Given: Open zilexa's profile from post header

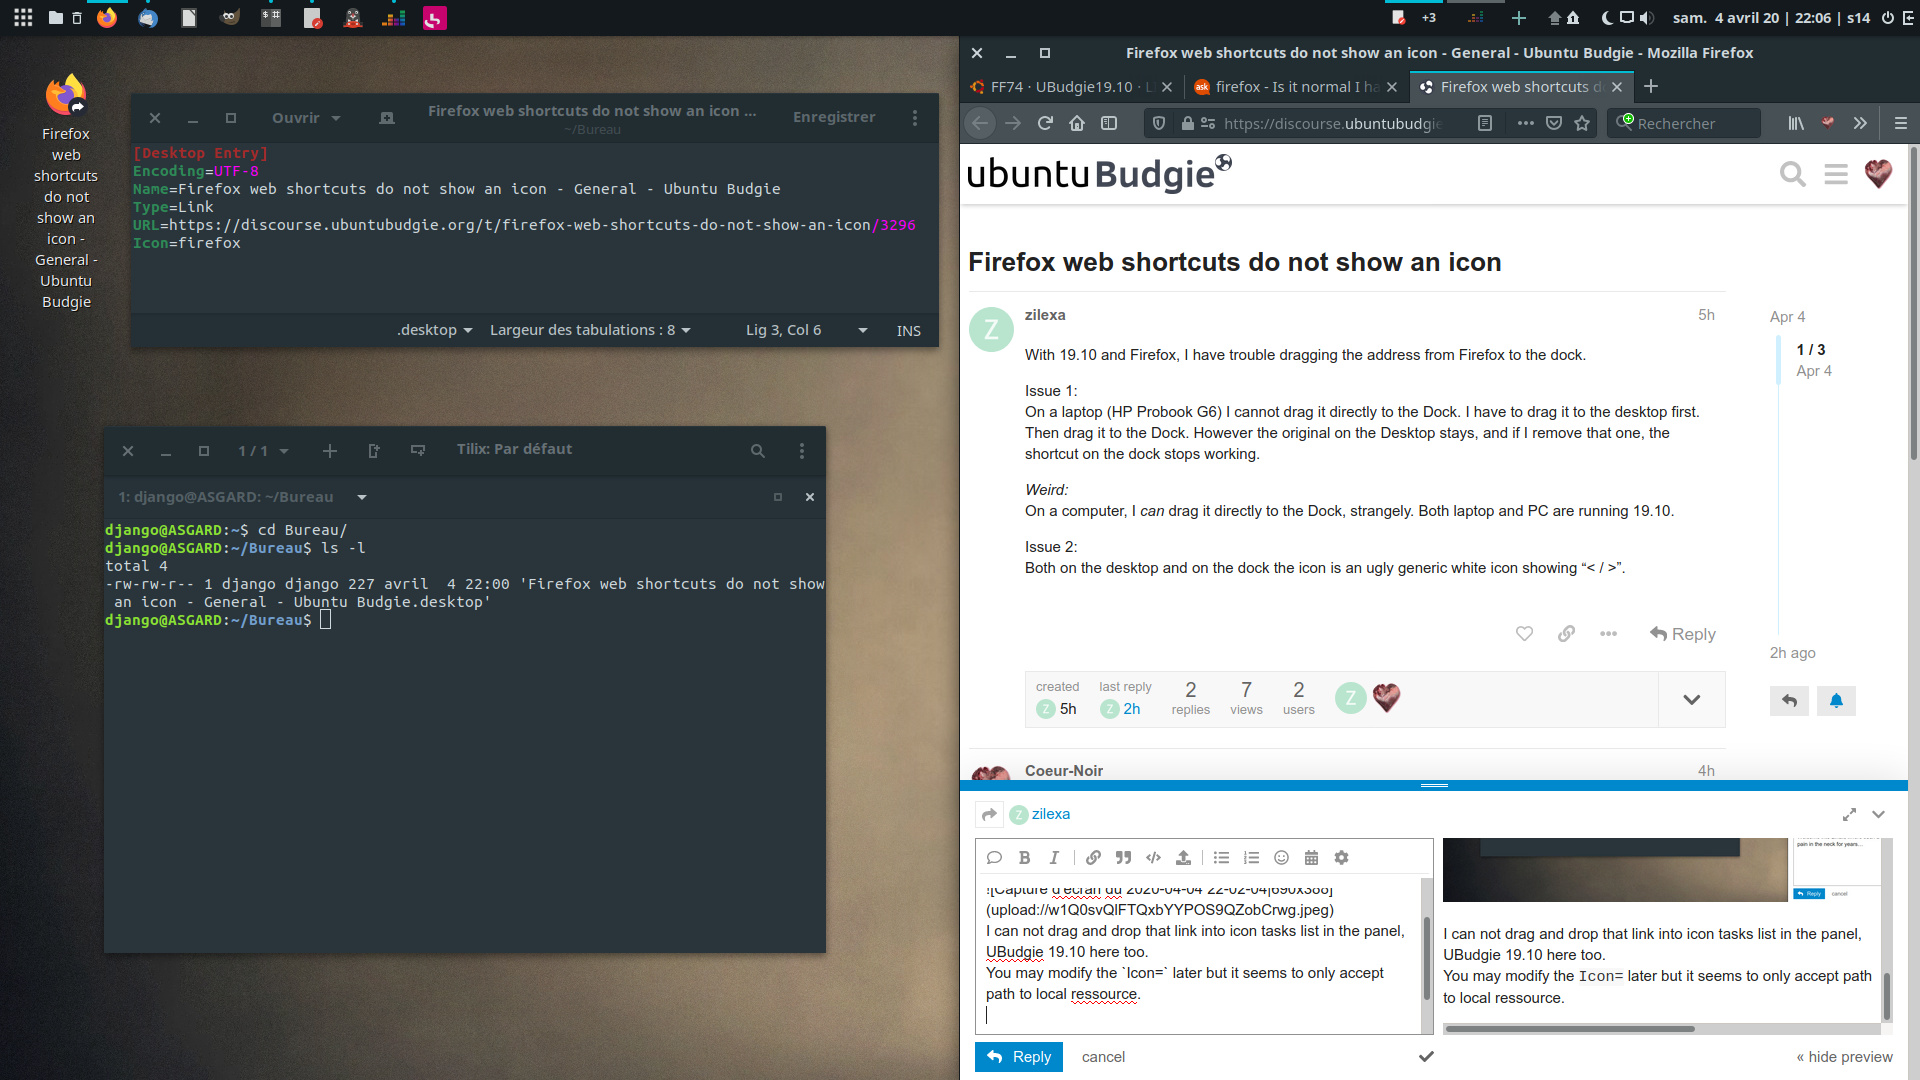Looking at the screenshot, I should [x=1045, y=315].
